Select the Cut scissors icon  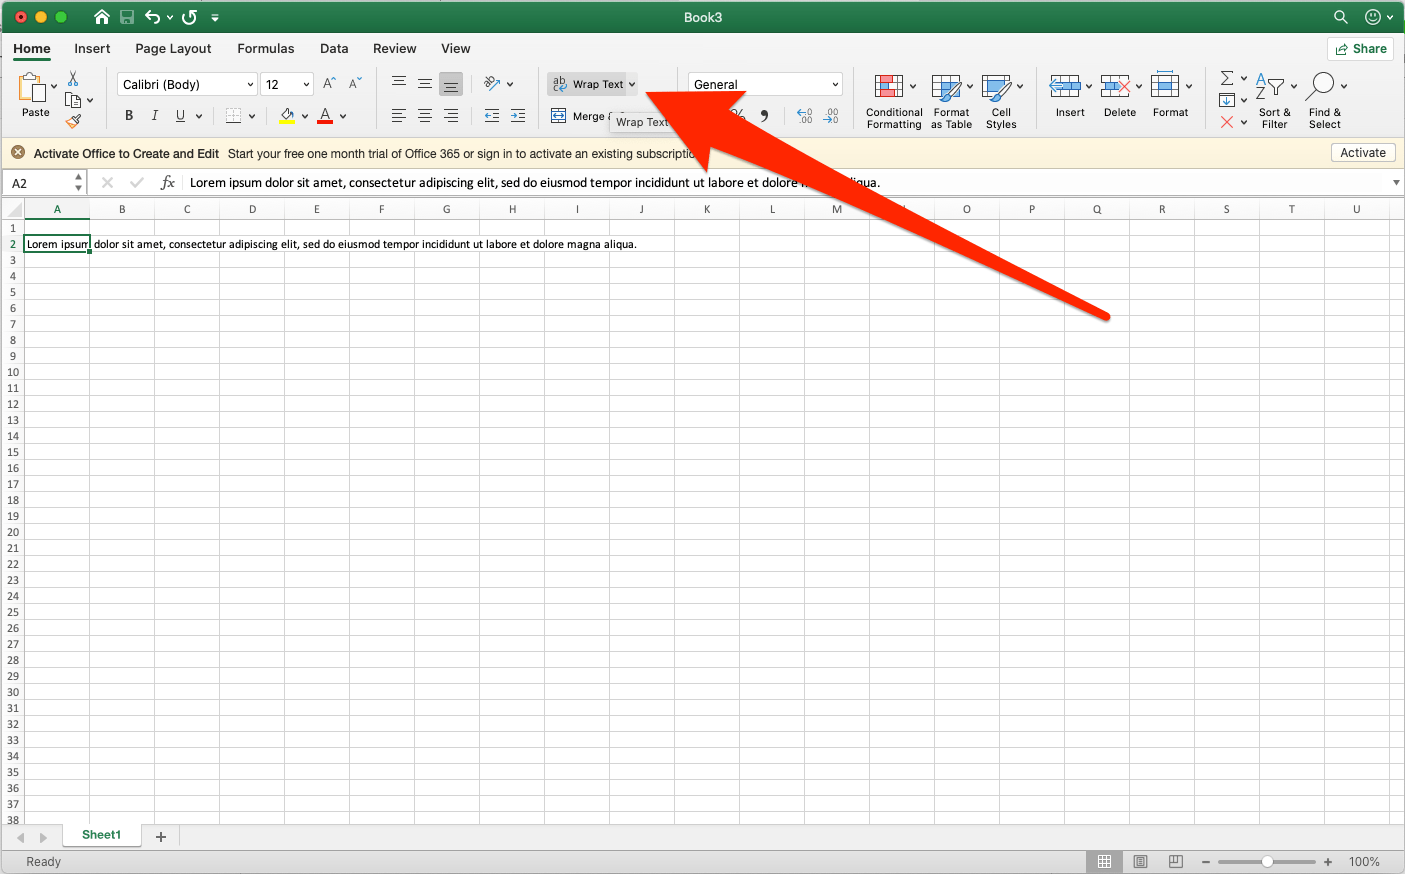73,78
